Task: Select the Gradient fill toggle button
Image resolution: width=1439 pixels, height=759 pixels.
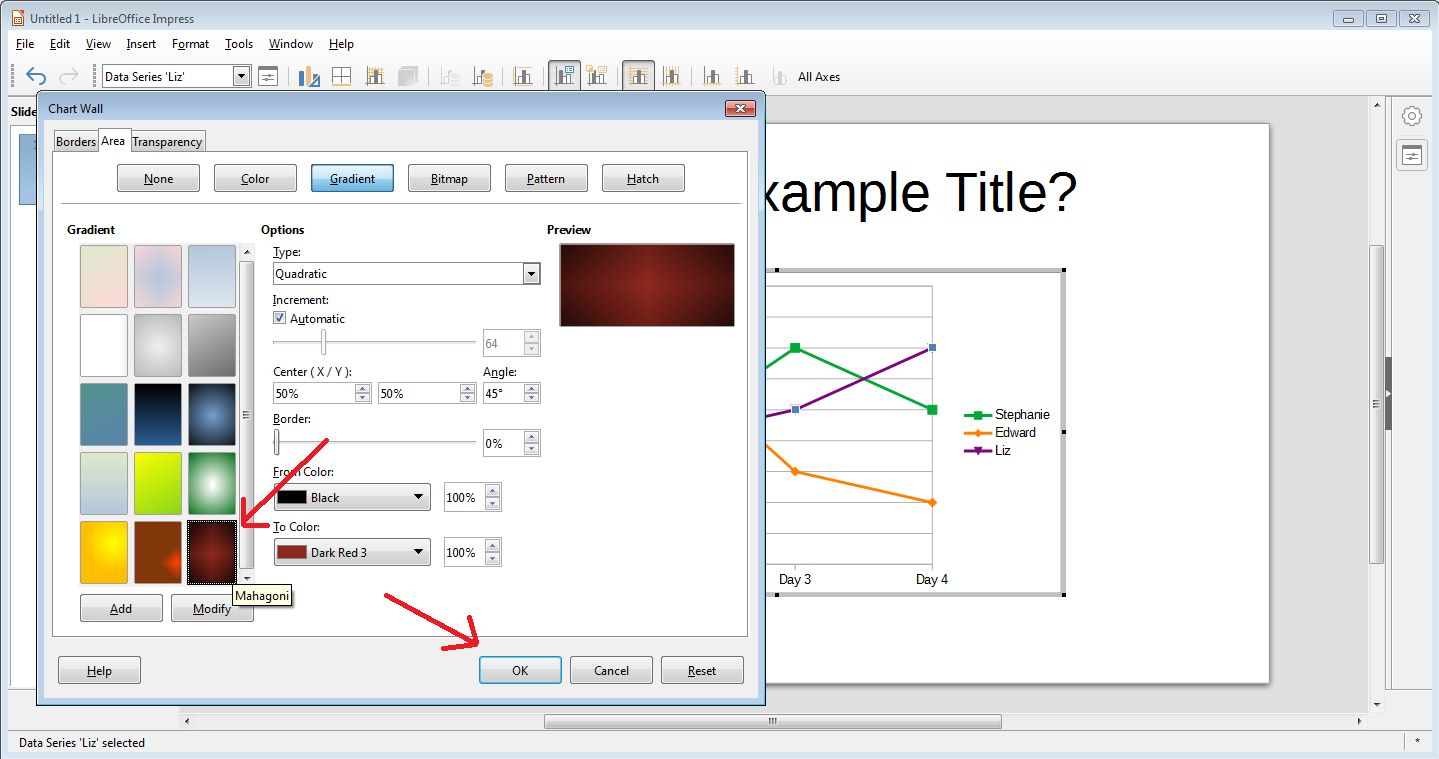Action: point(352,178)
